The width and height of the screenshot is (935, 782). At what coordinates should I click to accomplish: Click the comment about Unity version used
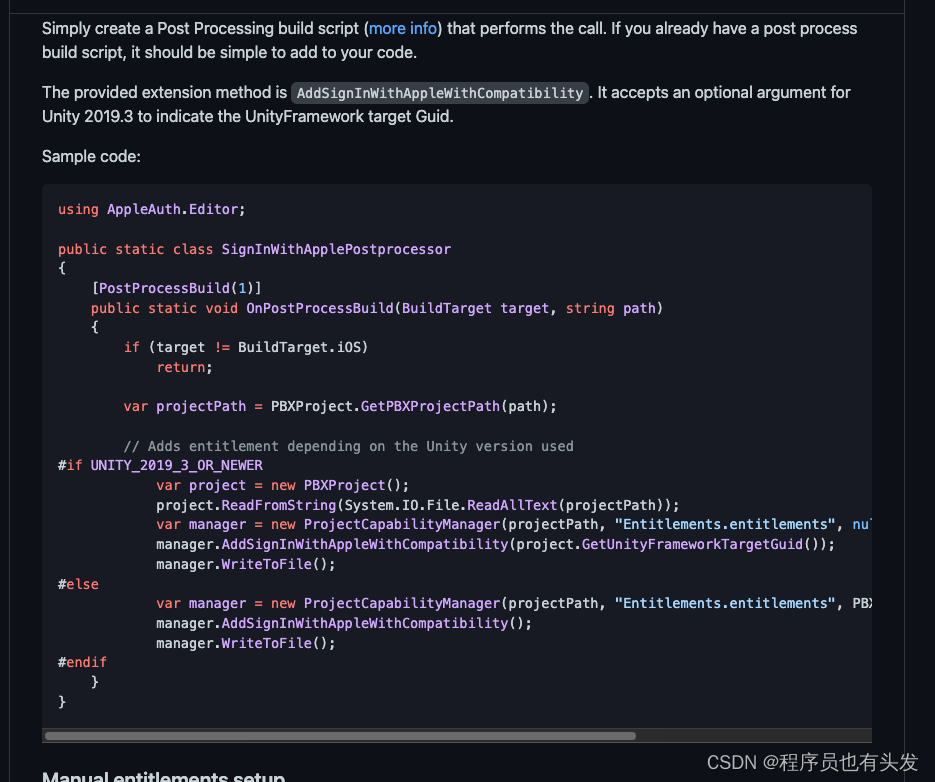tap(348, 446)
